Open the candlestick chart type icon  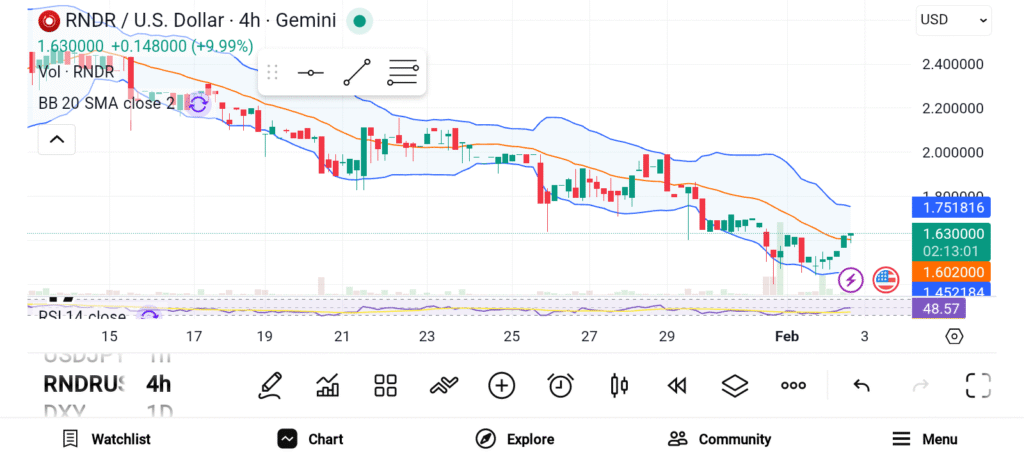(x=618, y=385)
